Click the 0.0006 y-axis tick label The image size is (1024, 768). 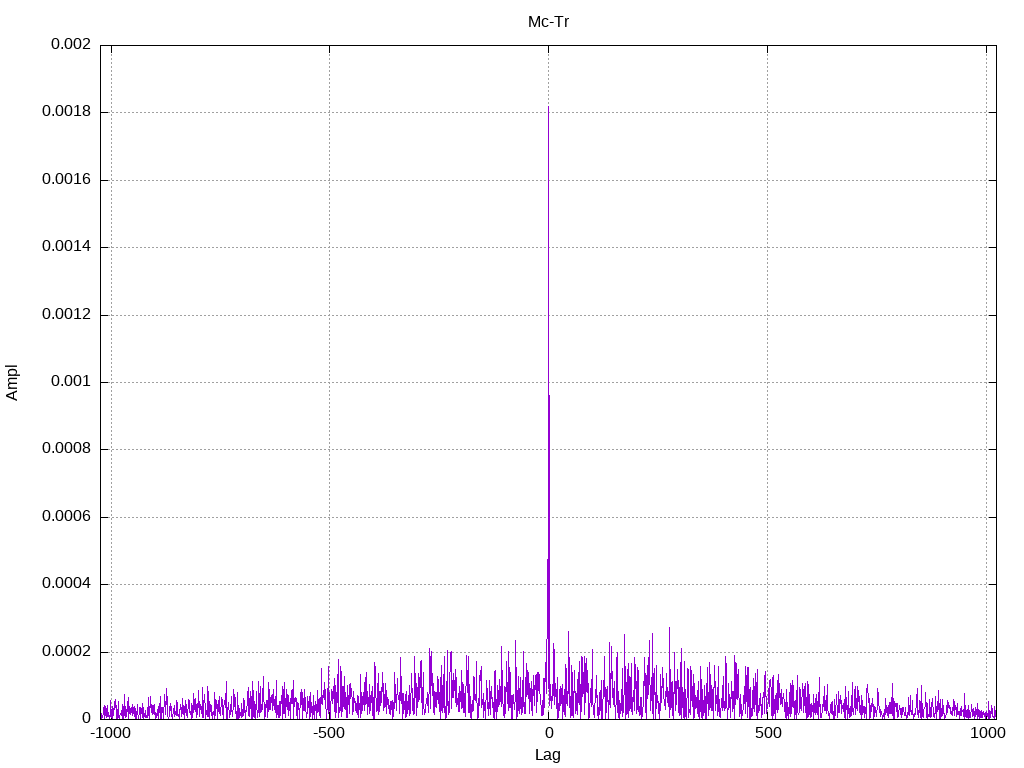tap(66, 517)
